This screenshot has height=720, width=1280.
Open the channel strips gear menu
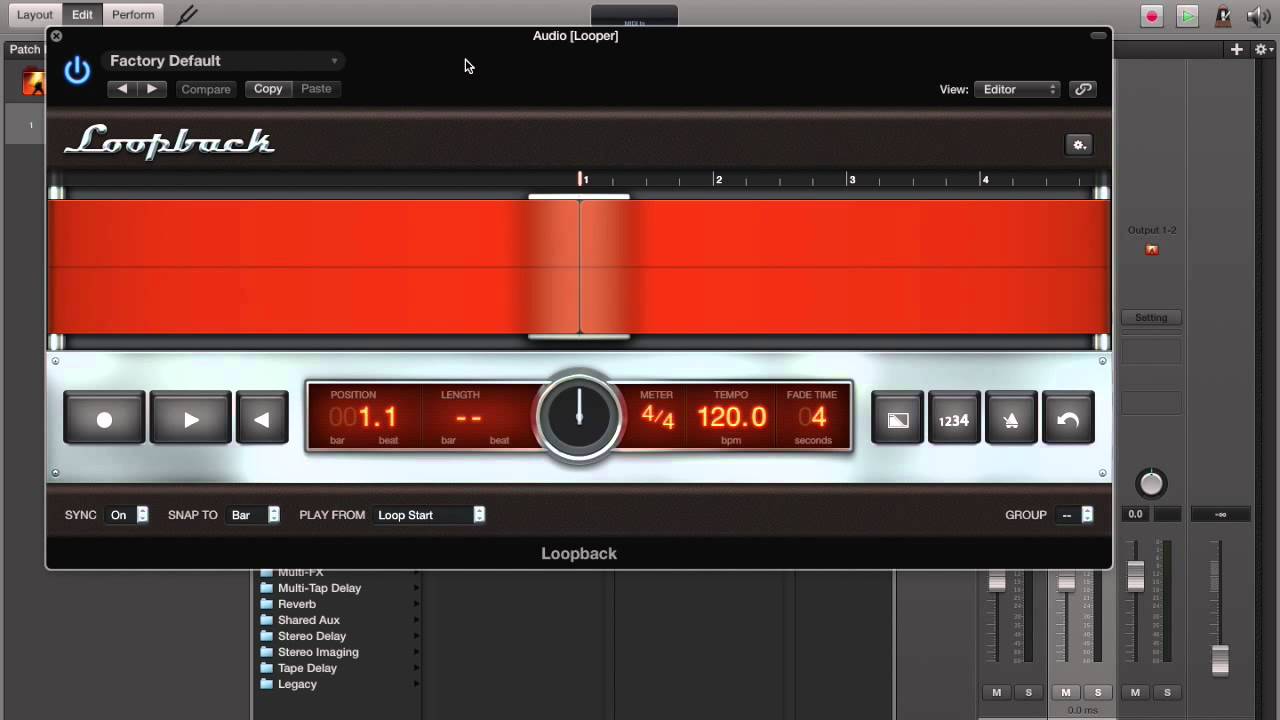pos(1262,49)
